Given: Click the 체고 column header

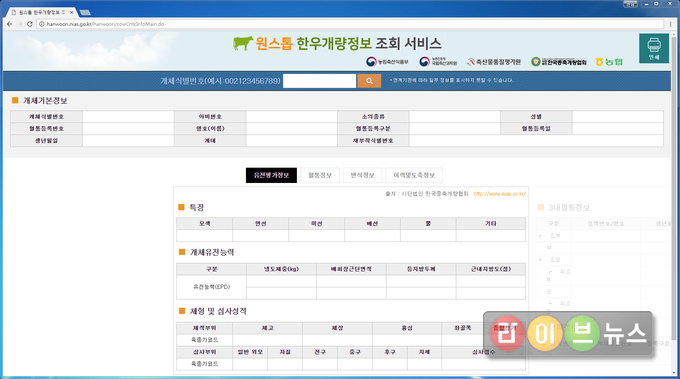Looking at the screenshot, I should [x=268, y=328].
